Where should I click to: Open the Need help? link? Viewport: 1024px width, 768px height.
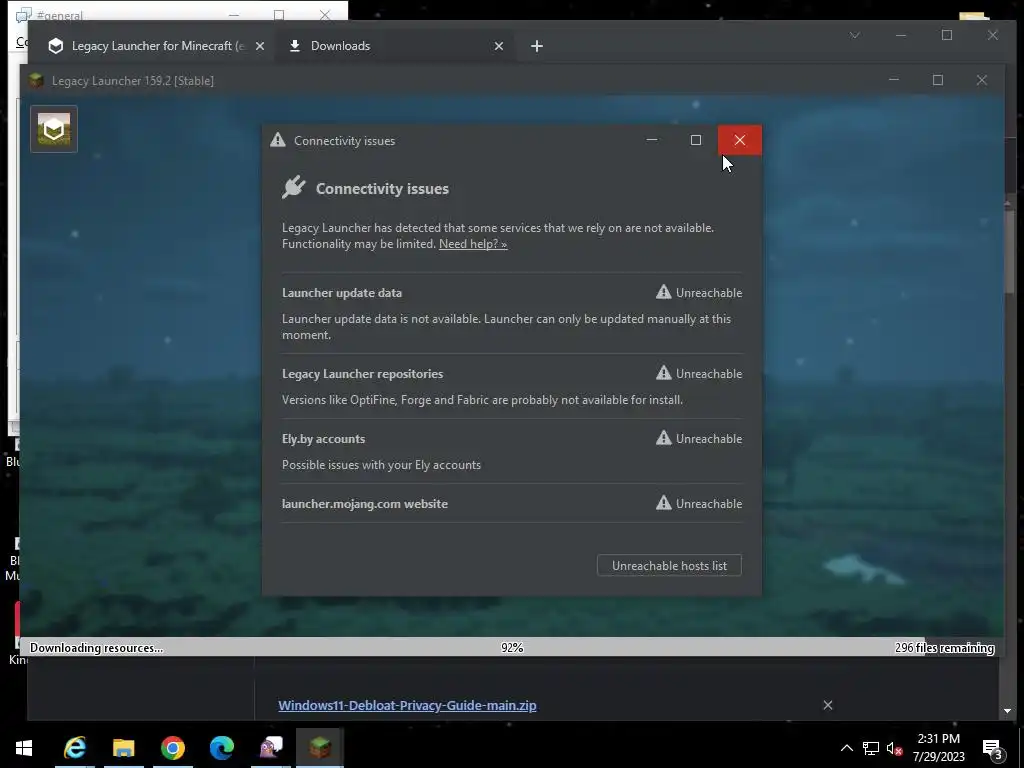(473, 244)
